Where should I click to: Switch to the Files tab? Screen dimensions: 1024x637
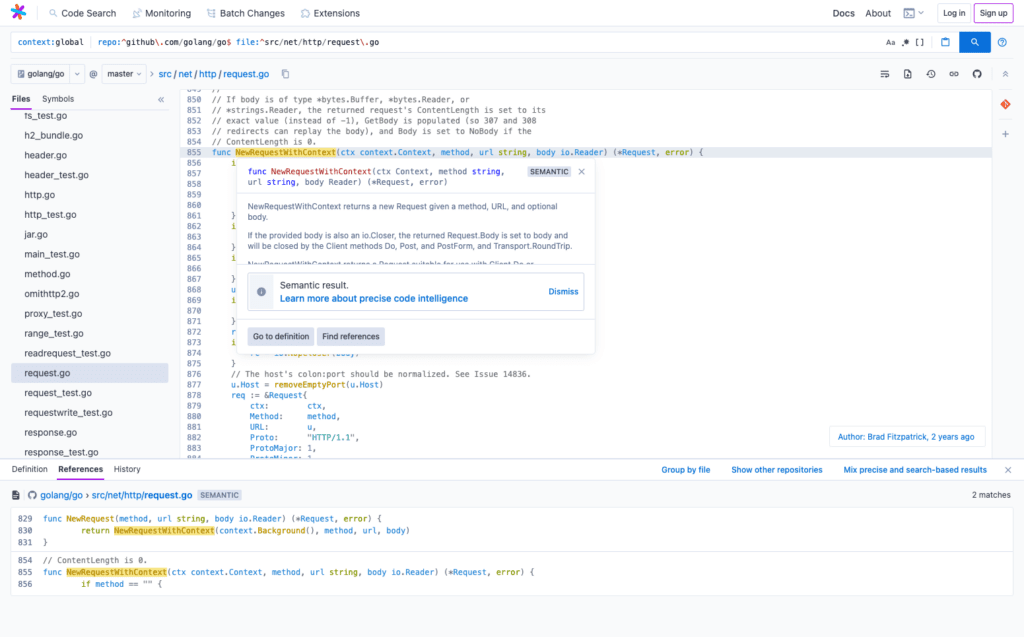pos(21,99)
